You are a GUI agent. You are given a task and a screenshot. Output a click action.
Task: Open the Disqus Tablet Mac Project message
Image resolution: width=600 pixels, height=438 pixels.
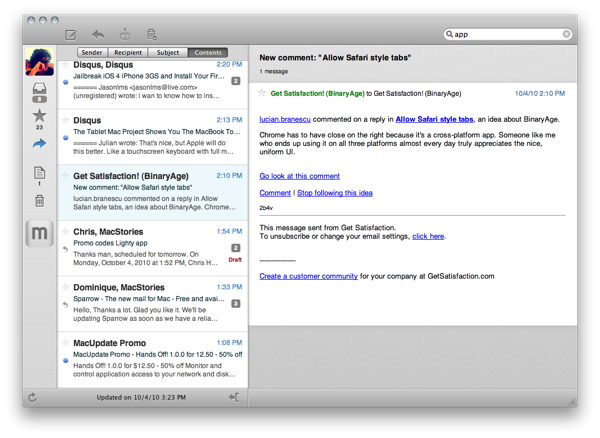(153, 137)
